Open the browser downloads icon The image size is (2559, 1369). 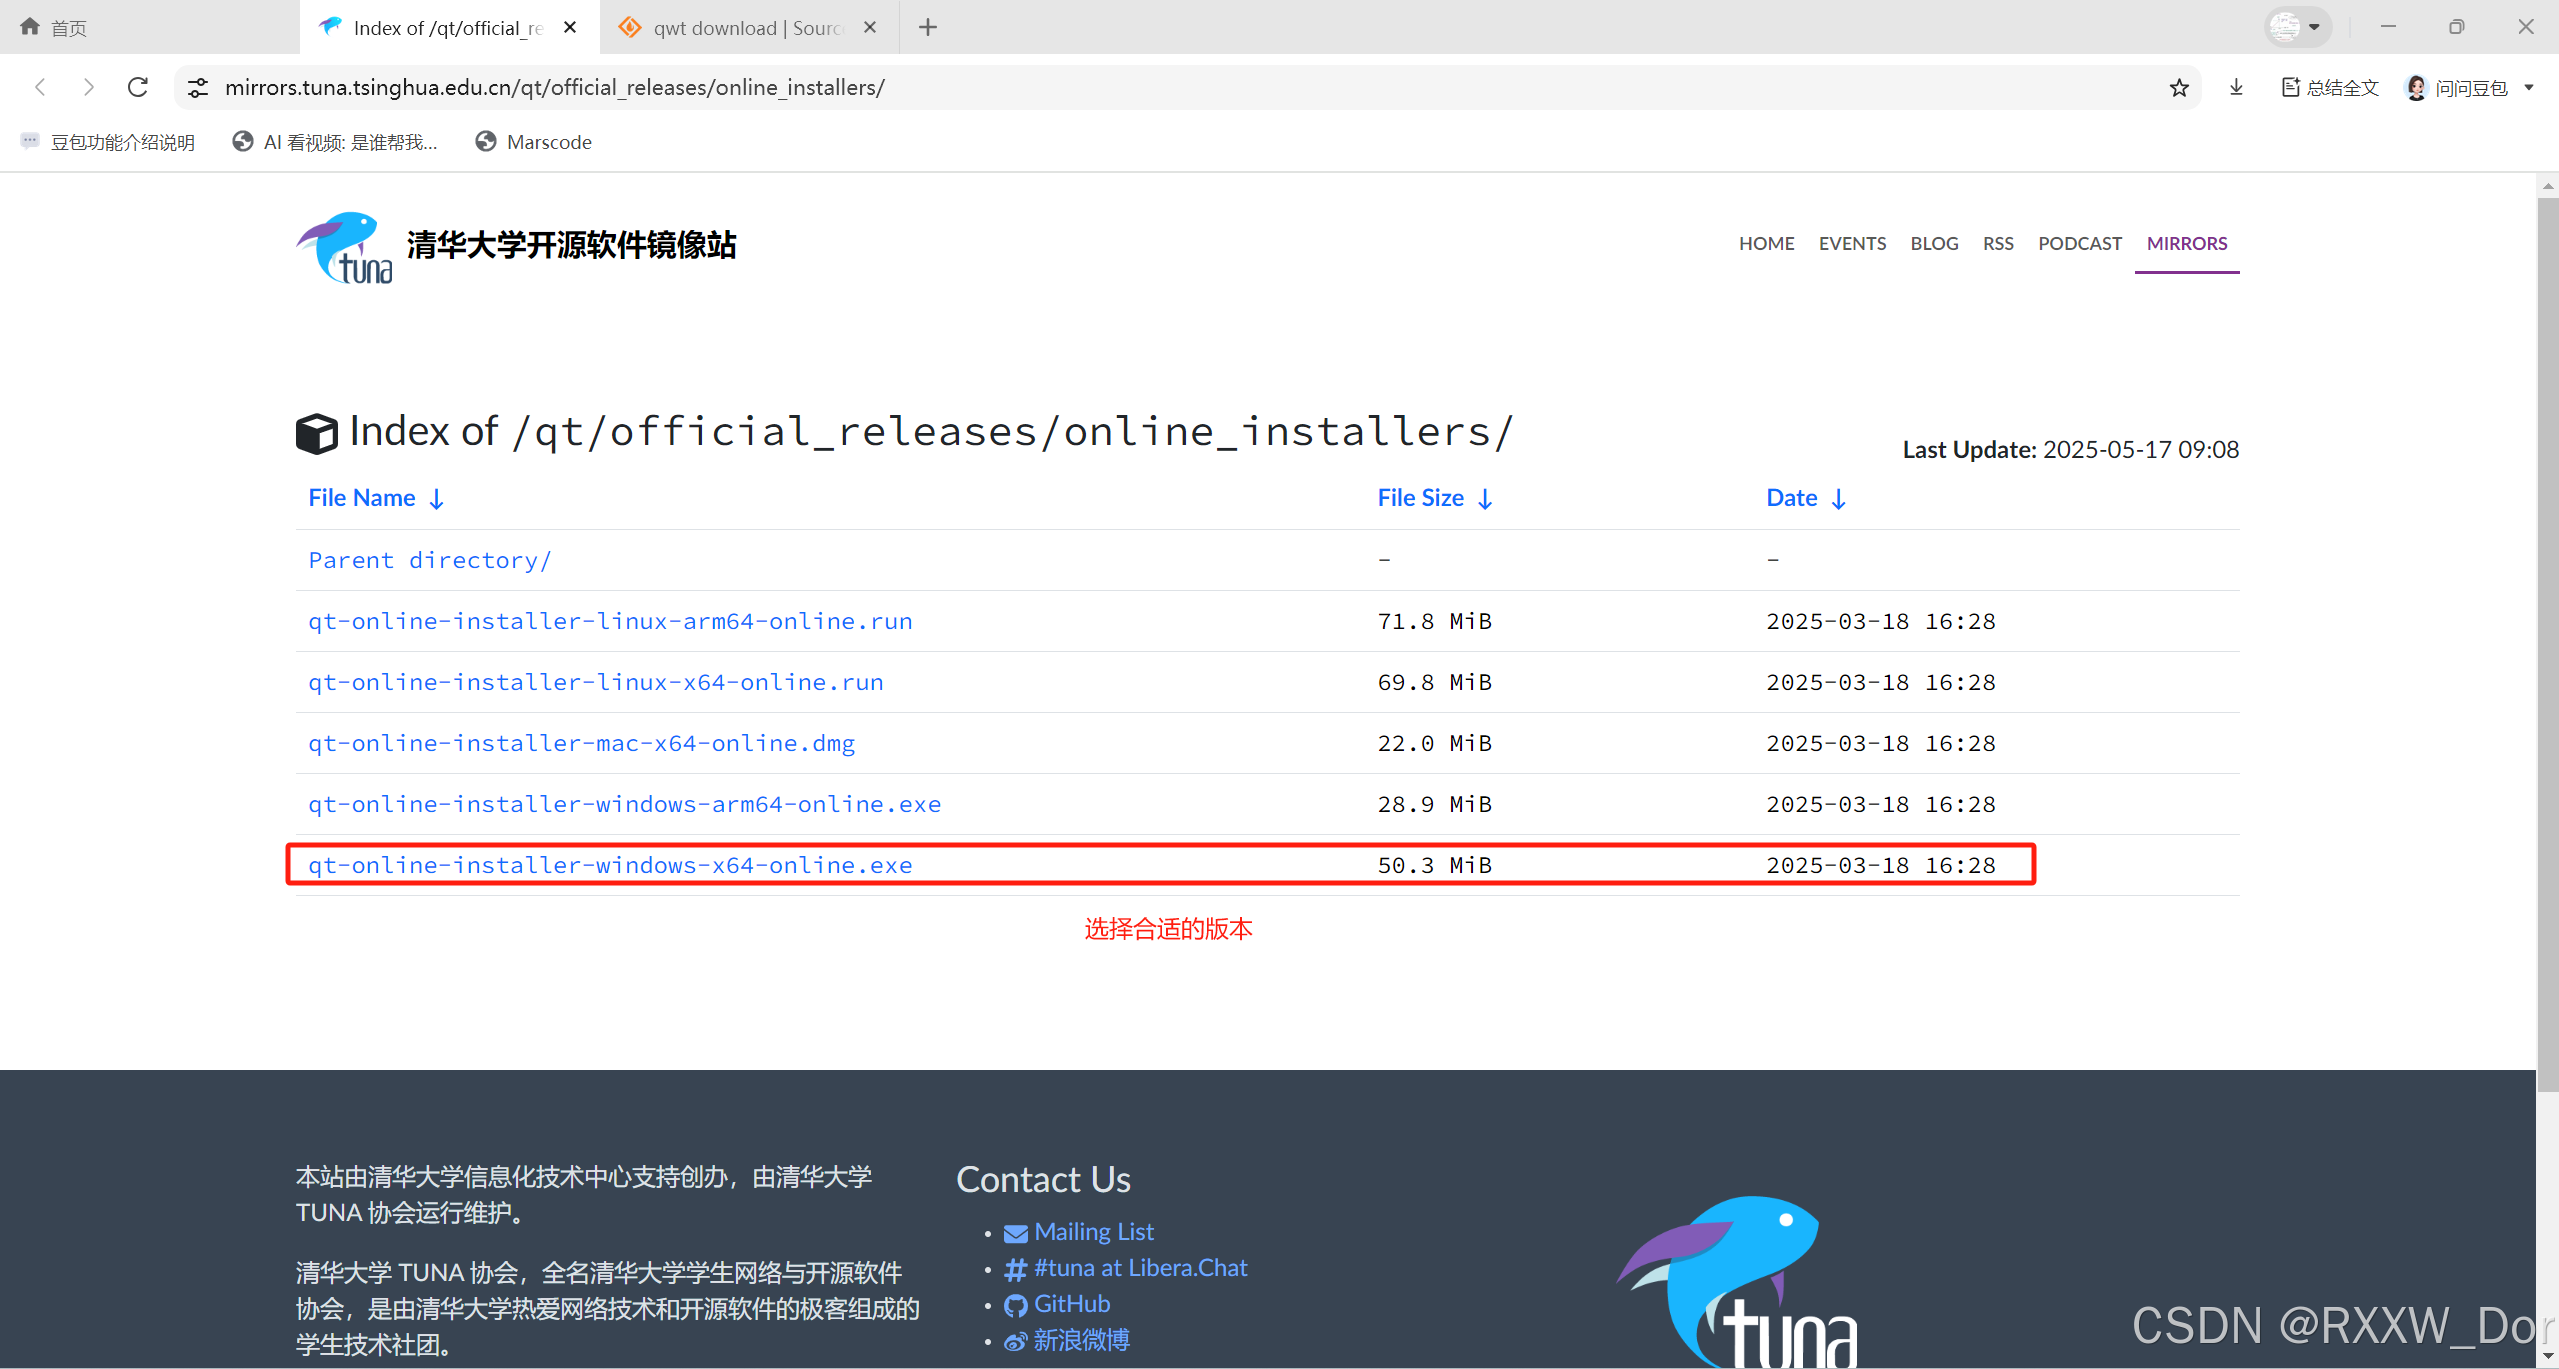click(x=2236, y=88)
